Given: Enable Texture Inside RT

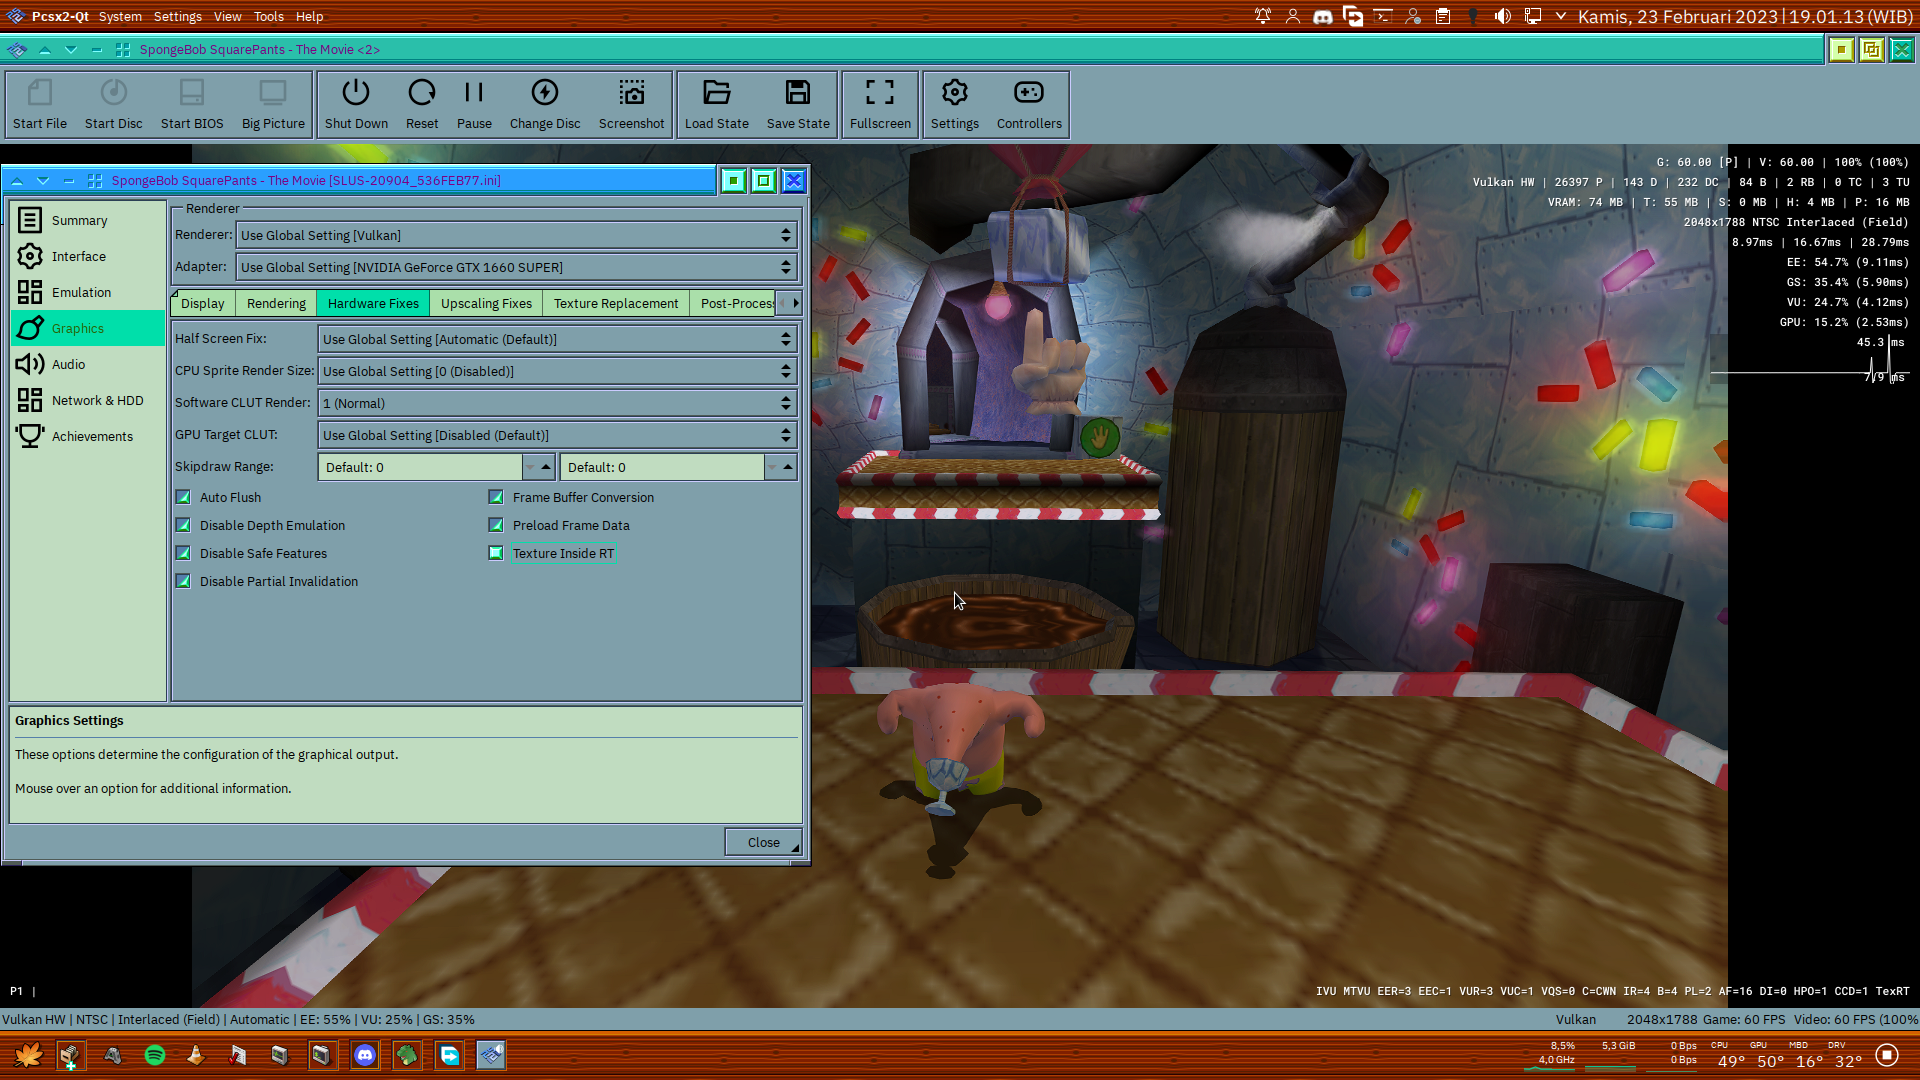Looking at the screenshot, I should tap(496, 552).
